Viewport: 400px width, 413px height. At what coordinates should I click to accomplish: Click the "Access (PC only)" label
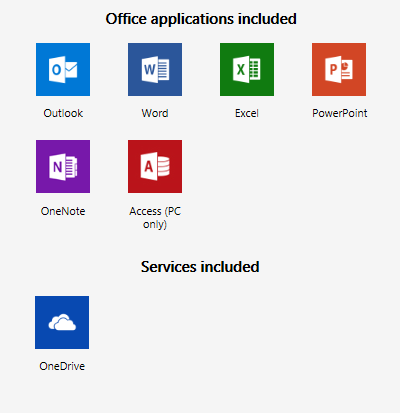pos(155,218)
